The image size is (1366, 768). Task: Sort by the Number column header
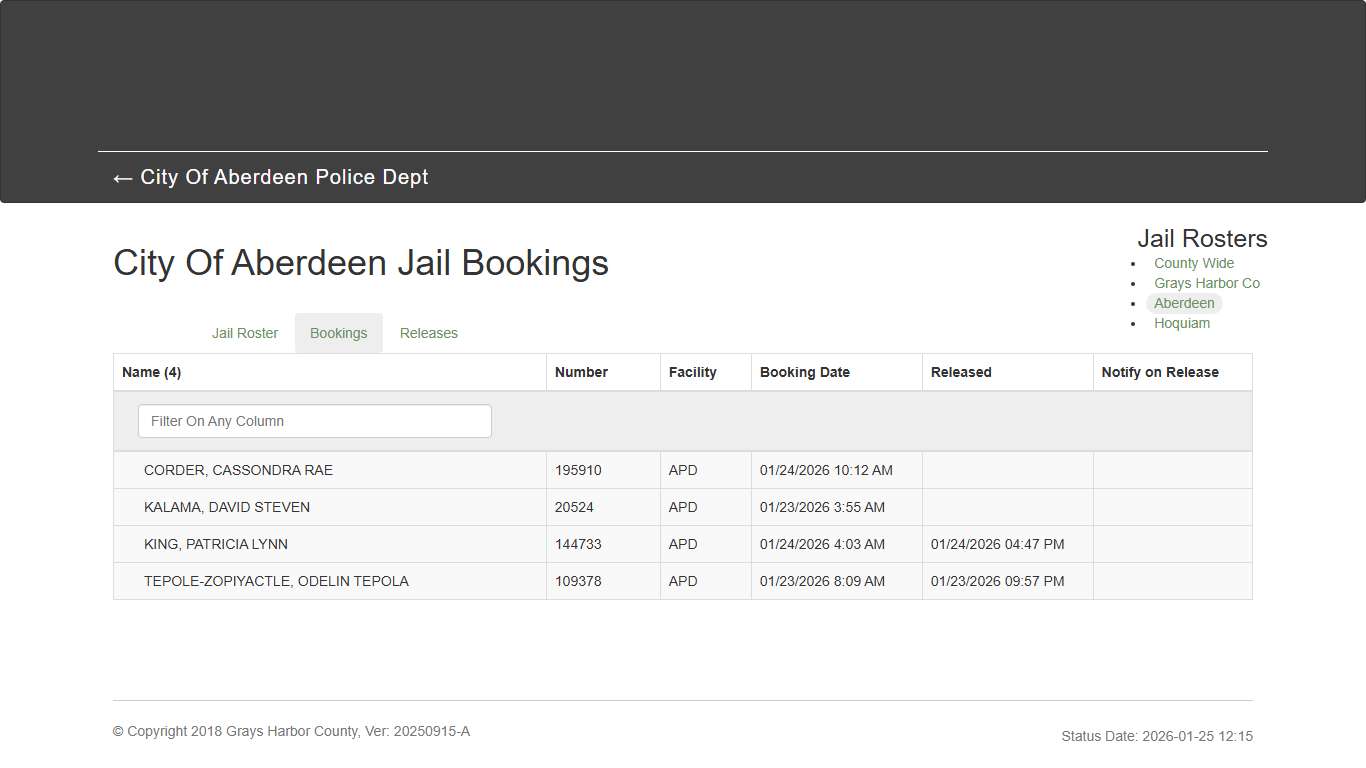(581, 371)
